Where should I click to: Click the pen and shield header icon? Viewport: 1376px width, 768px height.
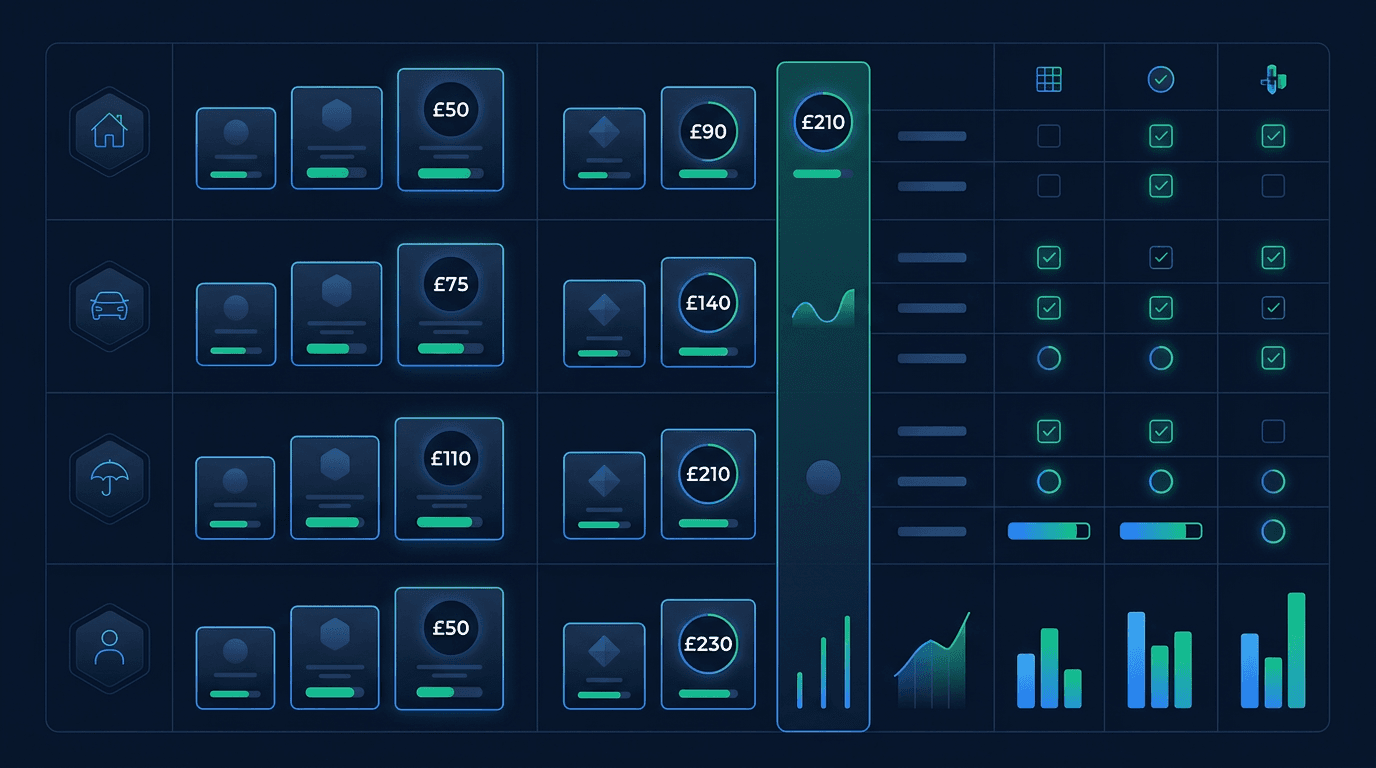(1272, 79)
